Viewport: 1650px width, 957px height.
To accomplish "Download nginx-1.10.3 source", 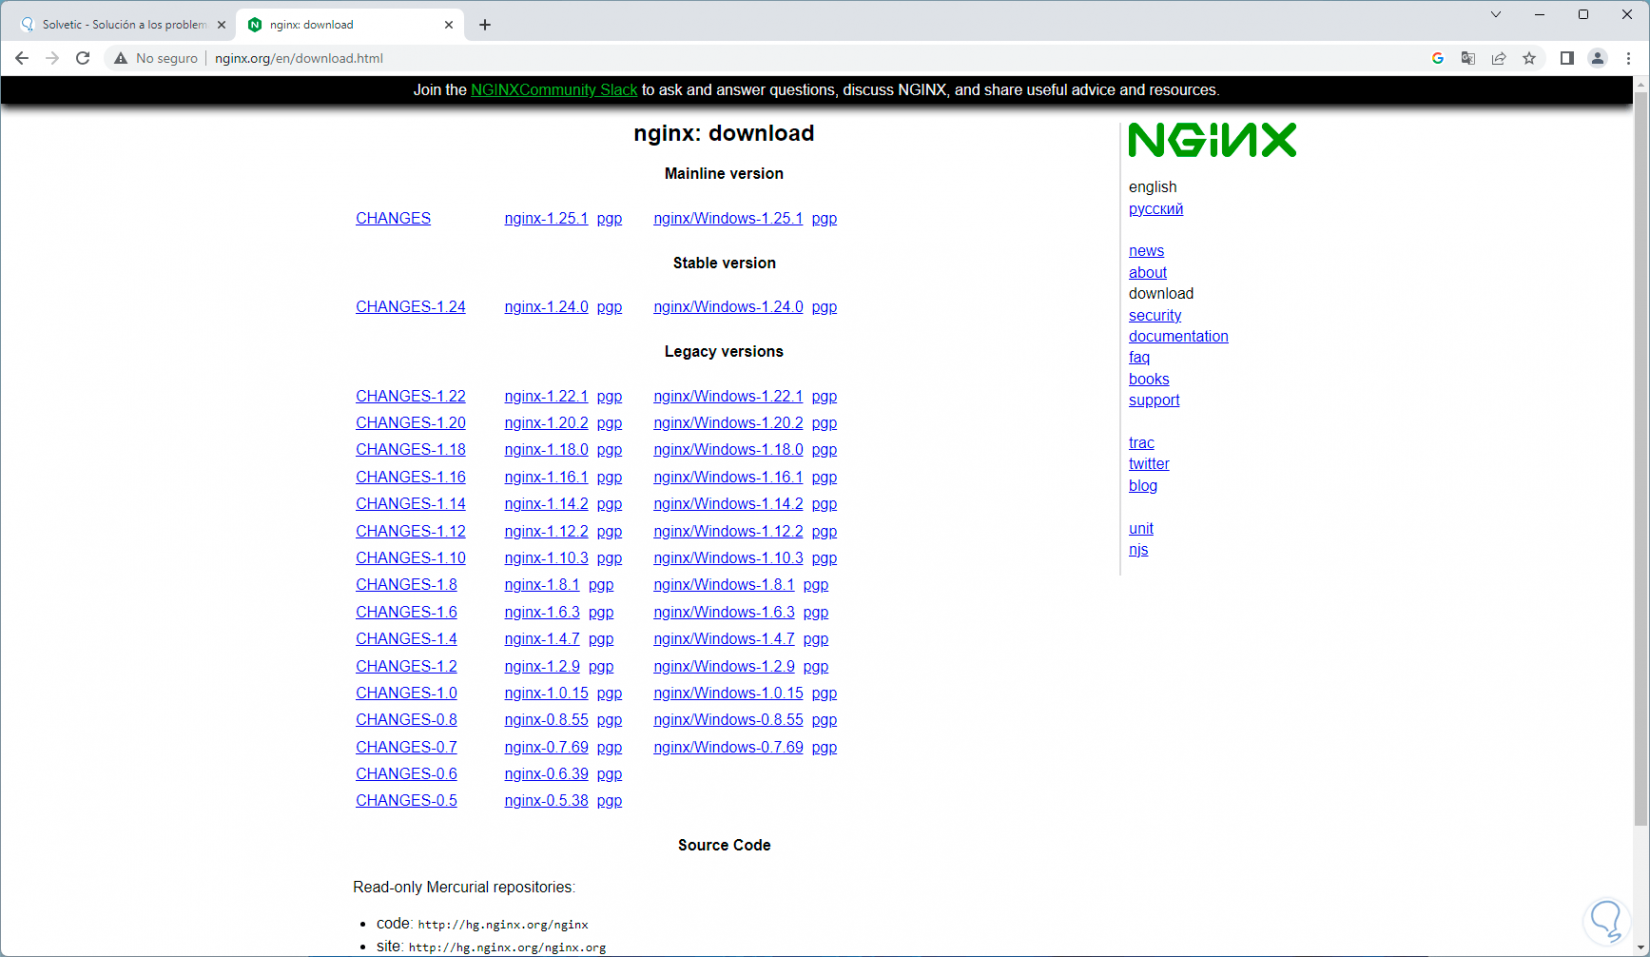I will click(x=546, y=558).
